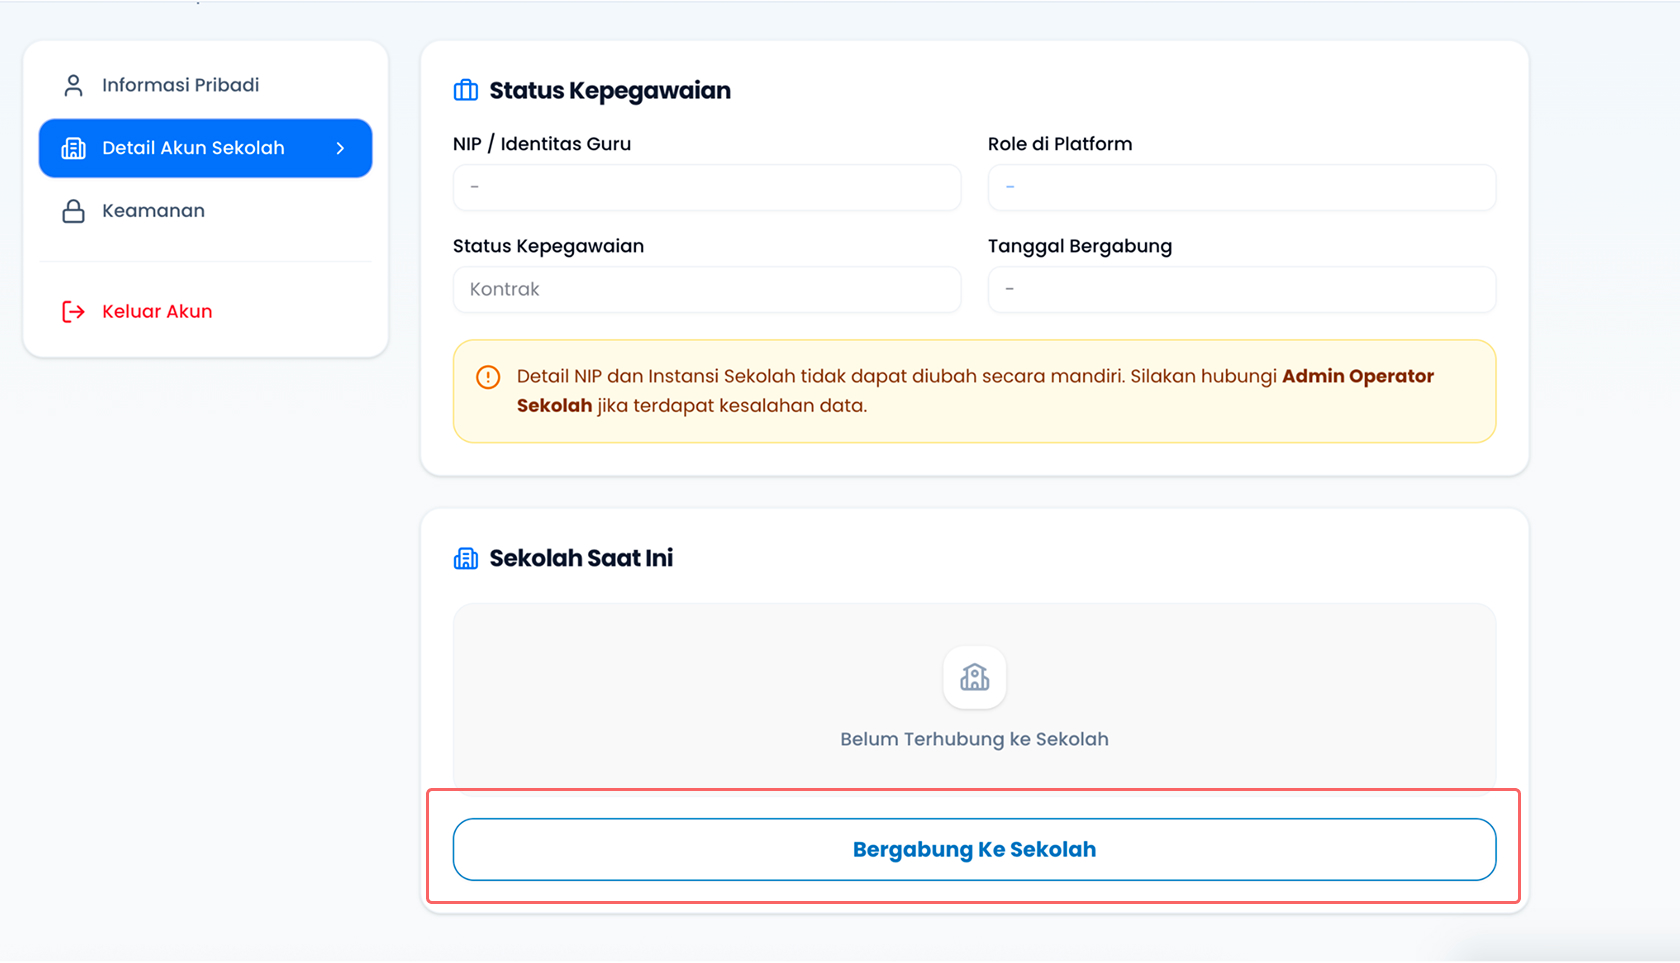Image resolution: width=1680 pixels, height=963 pixels.
Task: Expand the chevron on Detail Akun Sekolah
Action: tap(341, 148)
